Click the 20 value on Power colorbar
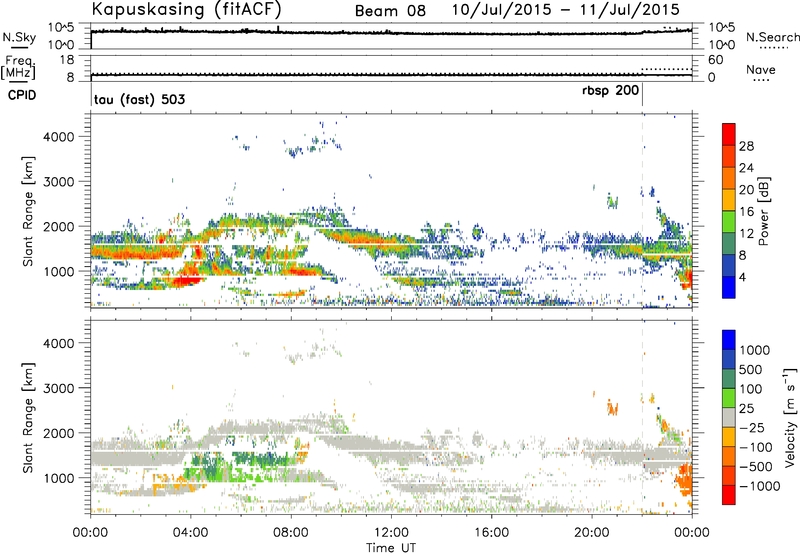Viewport: 800px width, 554px height. point(746,190)
